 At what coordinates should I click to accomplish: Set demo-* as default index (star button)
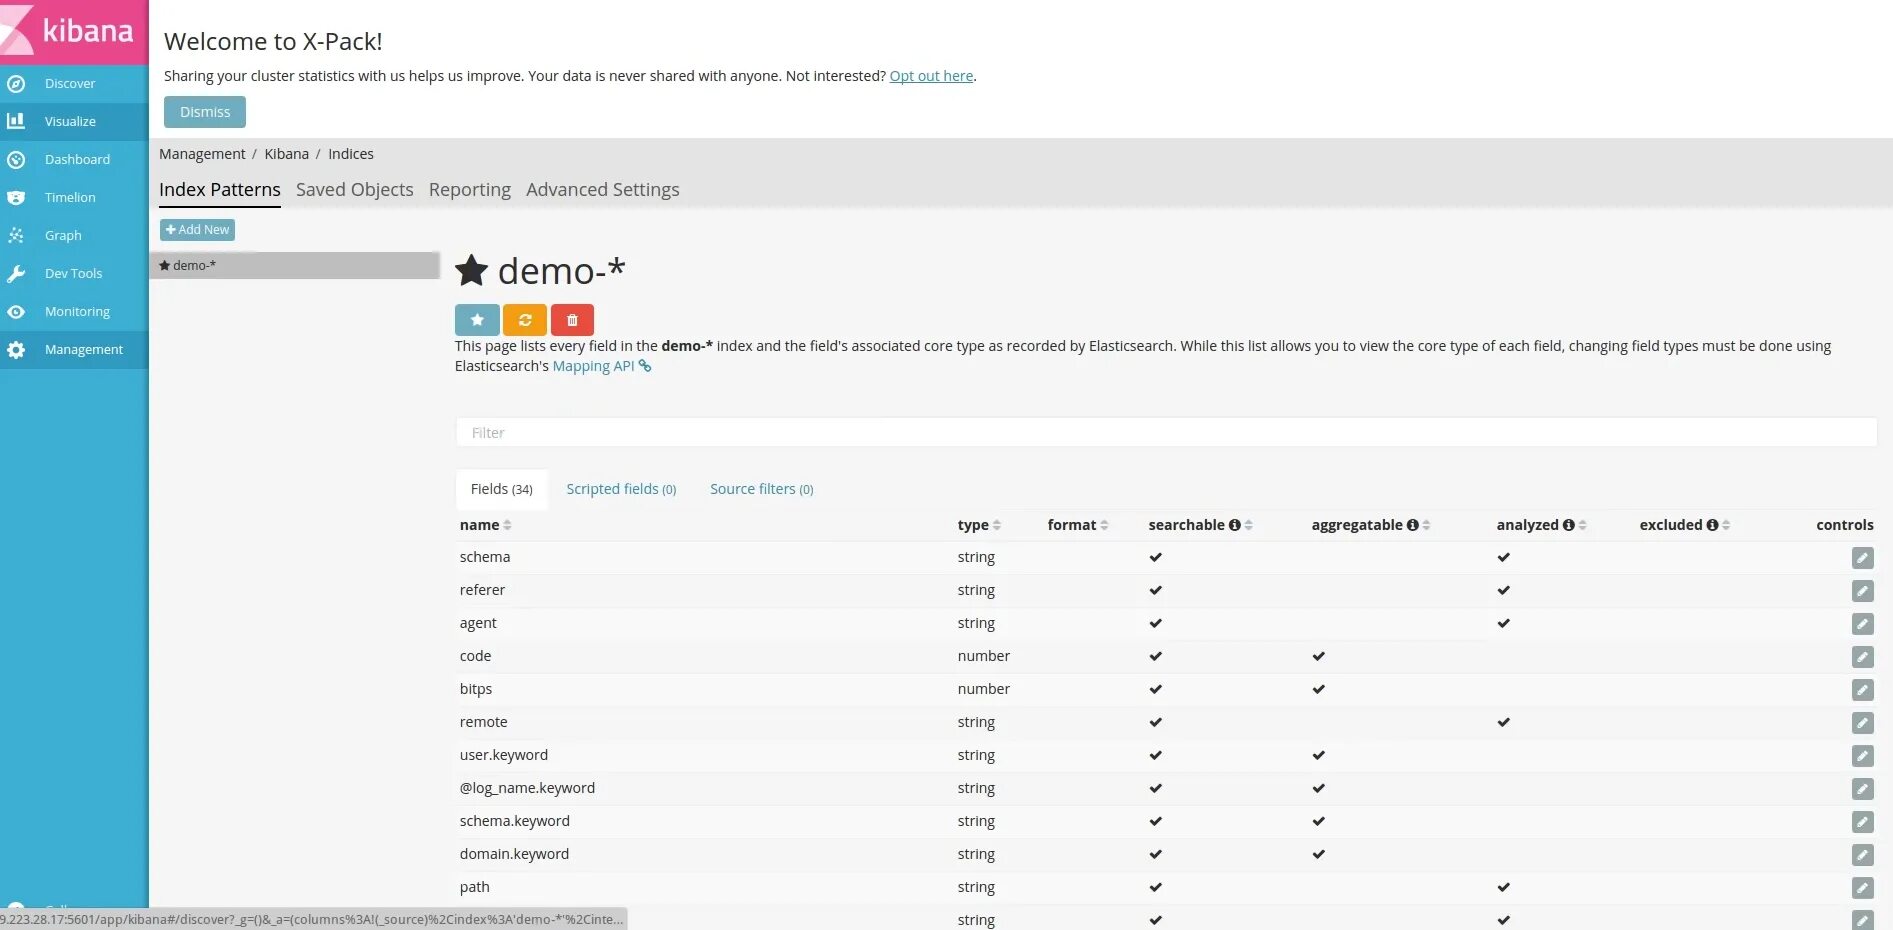pos(477,320)
